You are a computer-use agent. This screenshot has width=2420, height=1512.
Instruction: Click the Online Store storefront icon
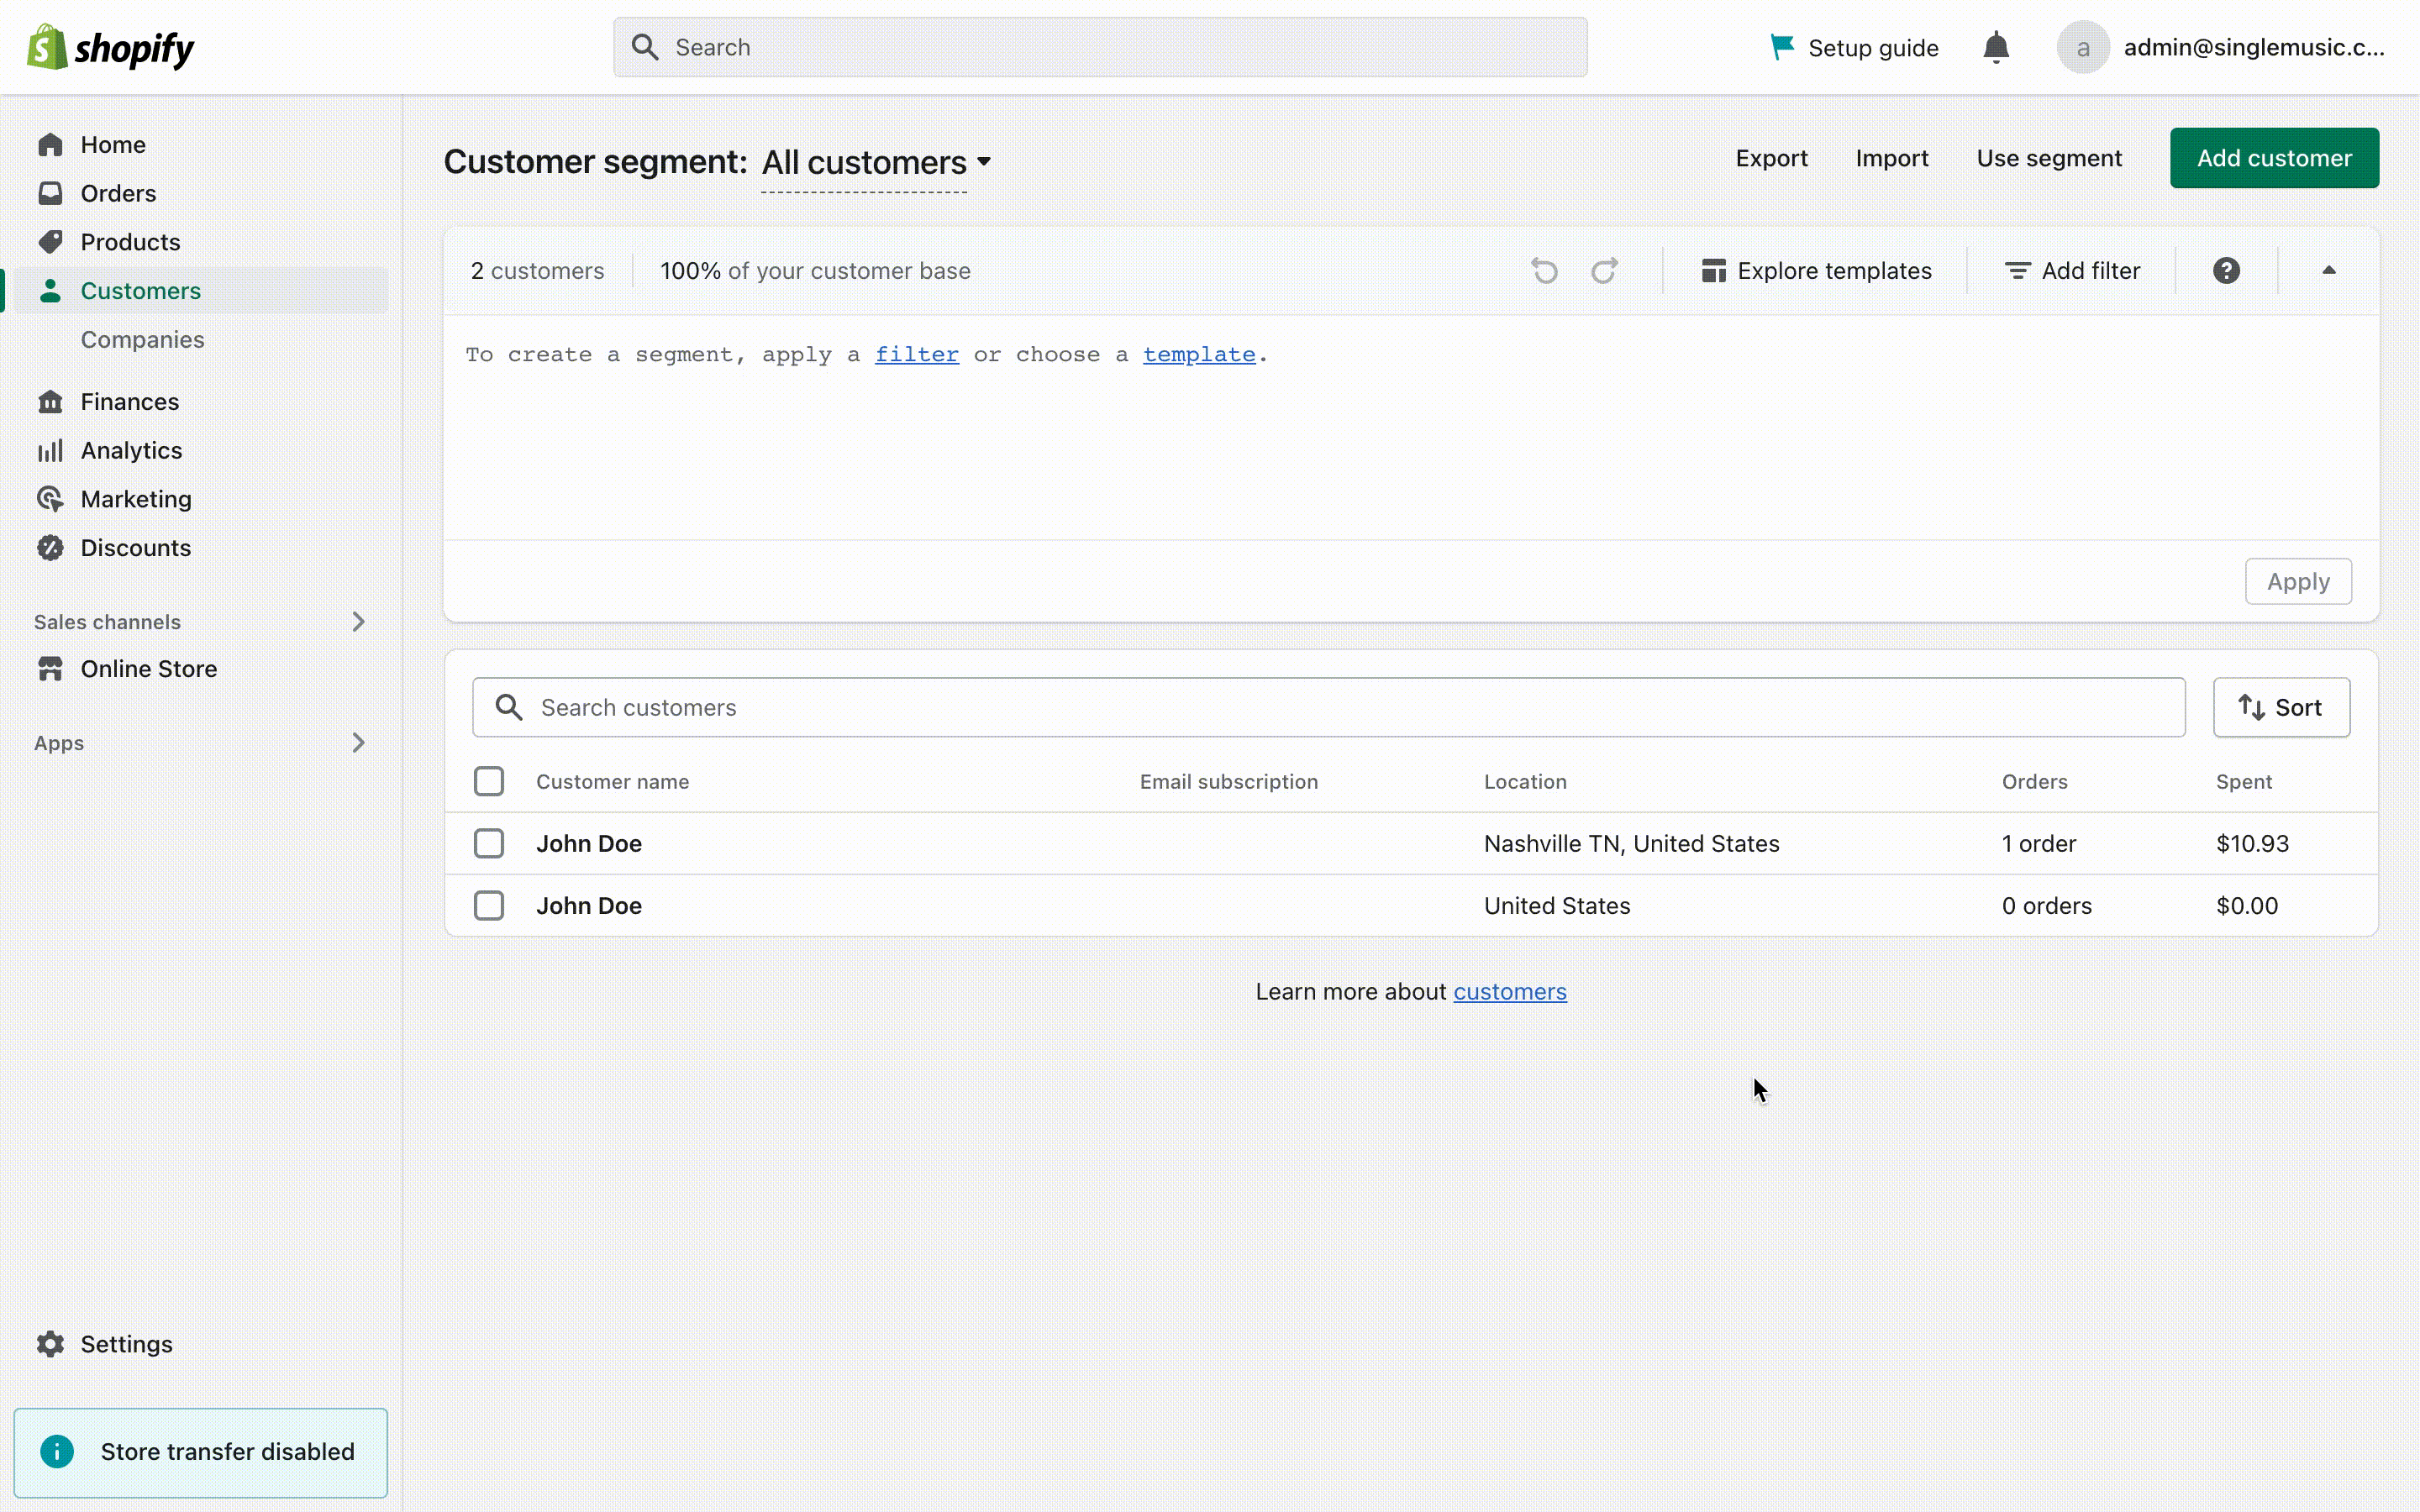pyautogui.click(x=50, y=669)
